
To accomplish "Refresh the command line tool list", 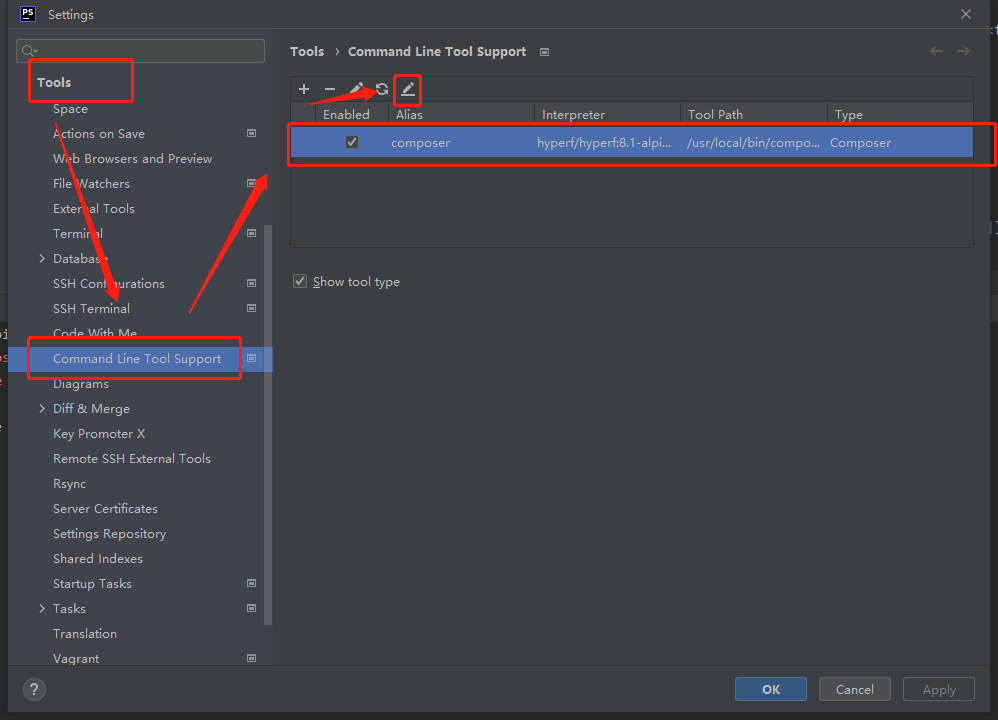I will [x=382, y=89].
